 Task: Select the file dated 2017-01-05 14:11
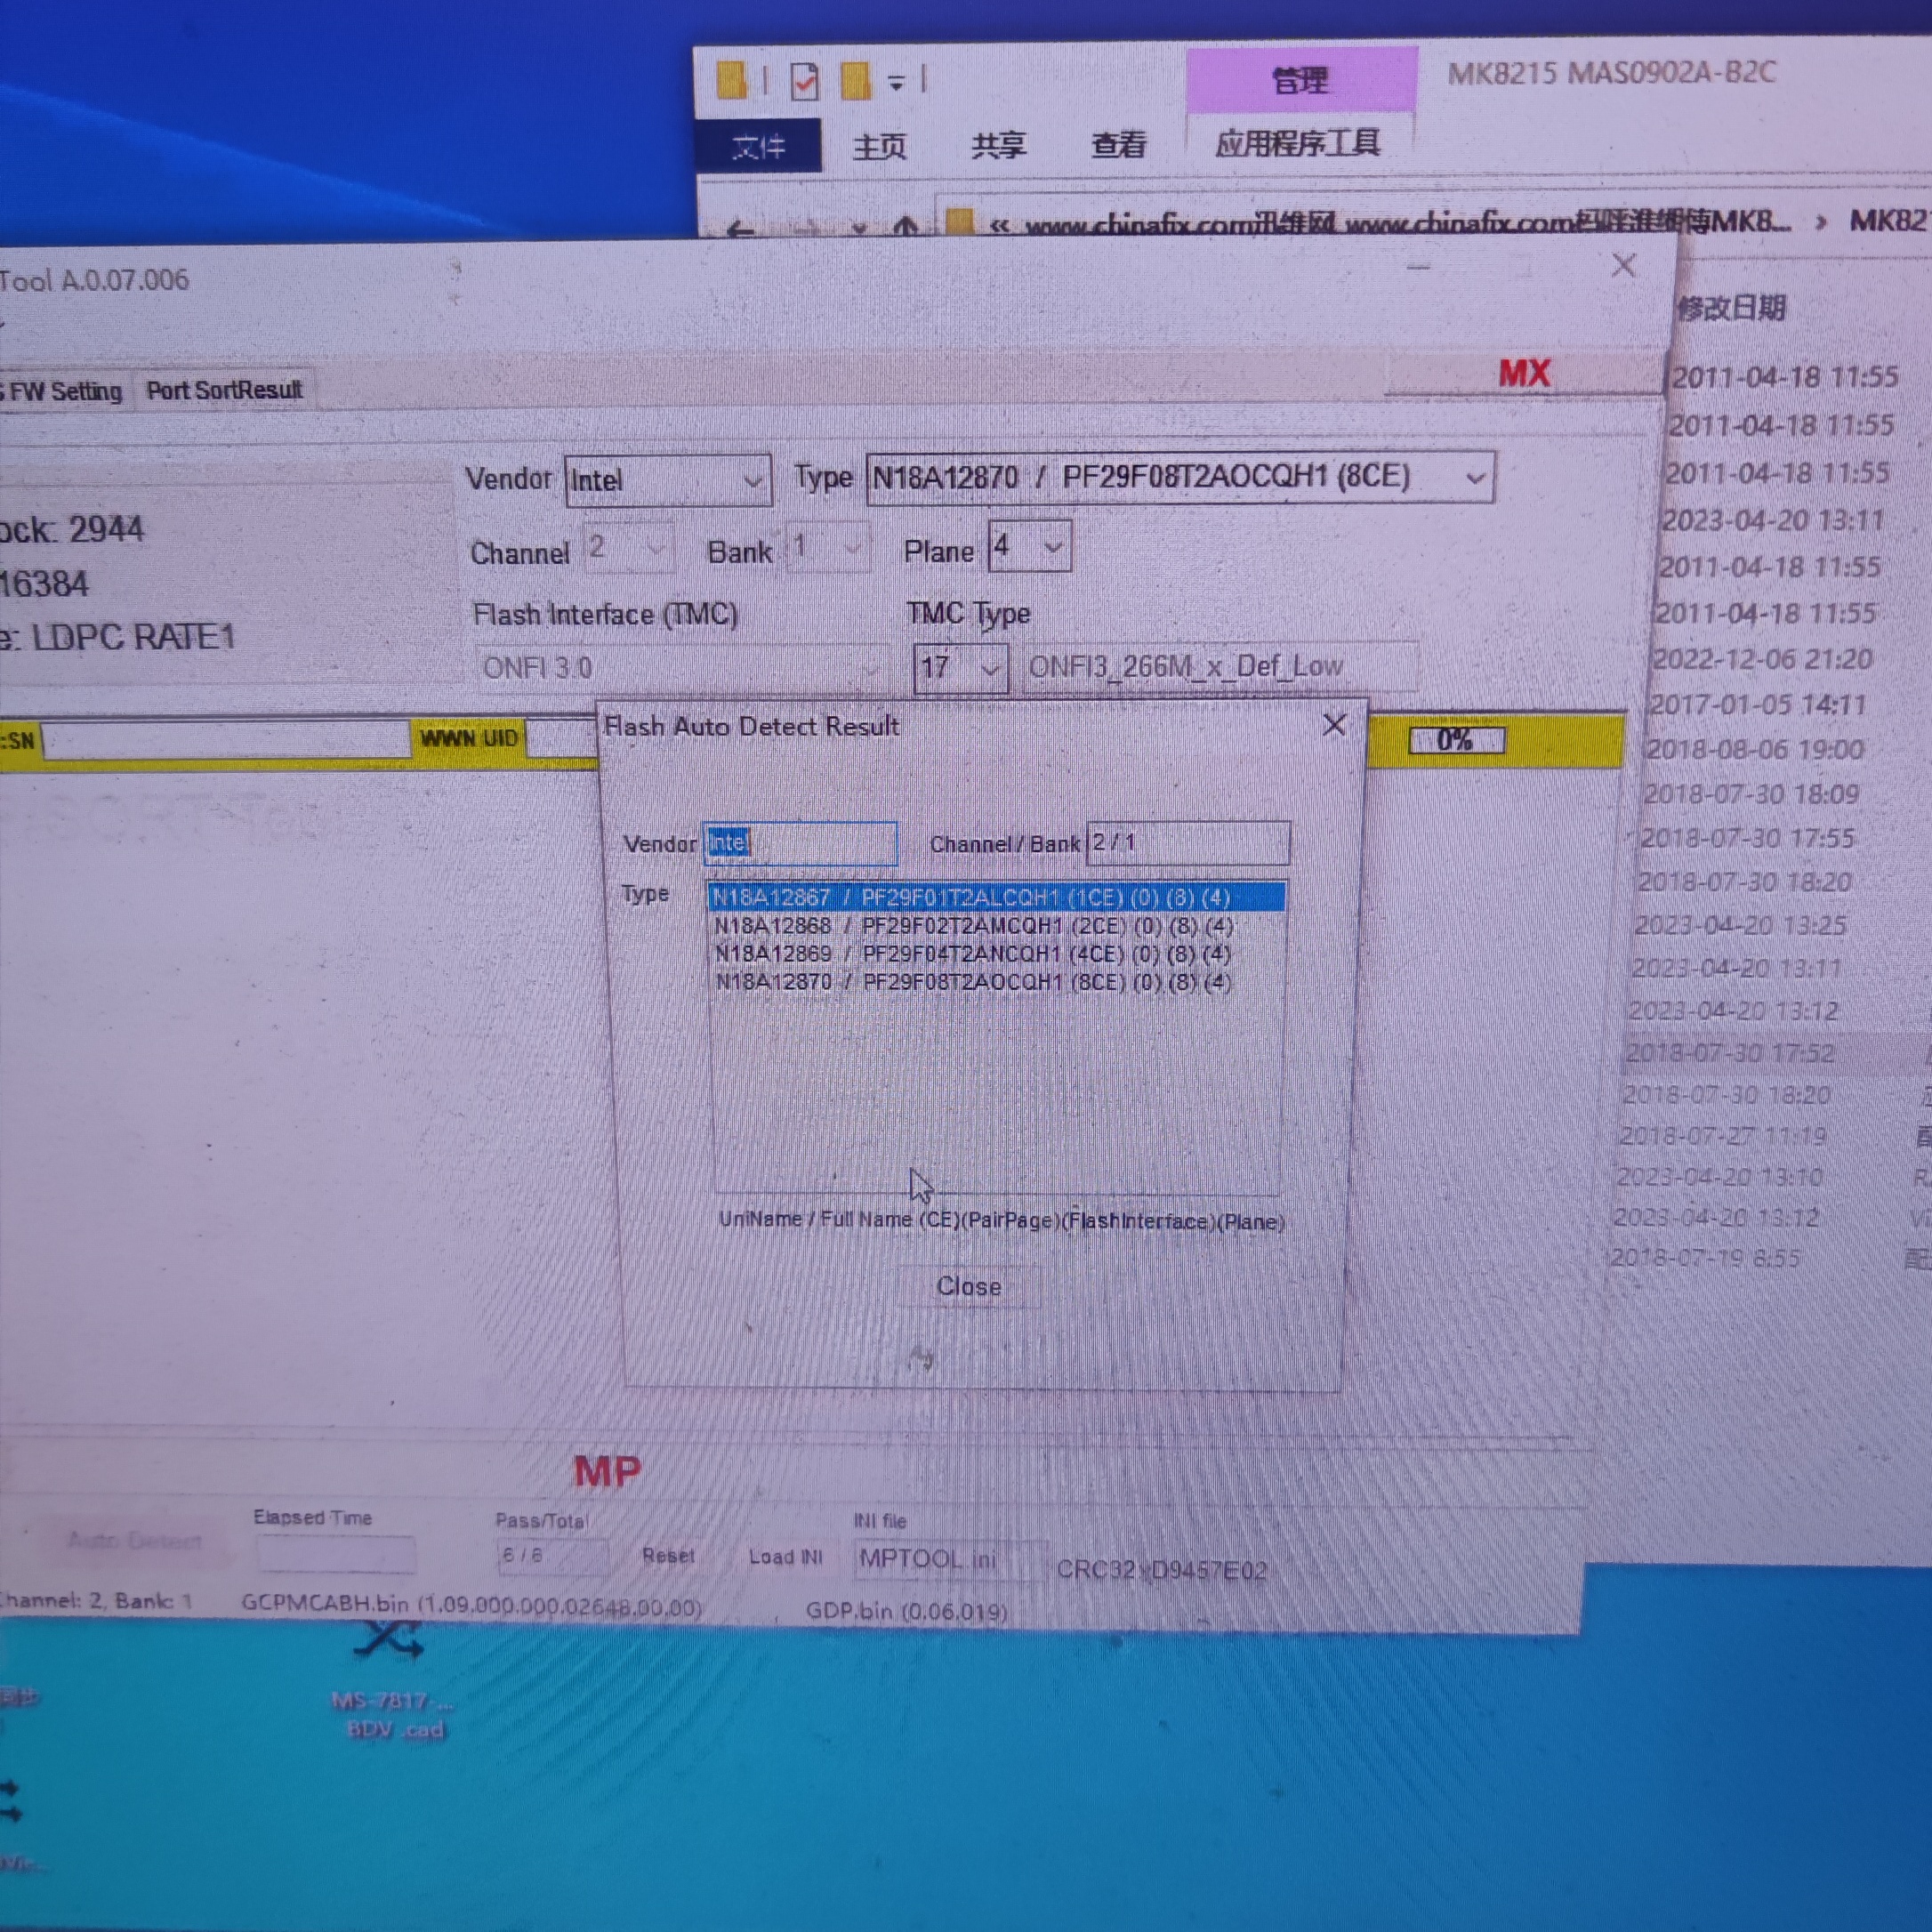[1757, 705]
